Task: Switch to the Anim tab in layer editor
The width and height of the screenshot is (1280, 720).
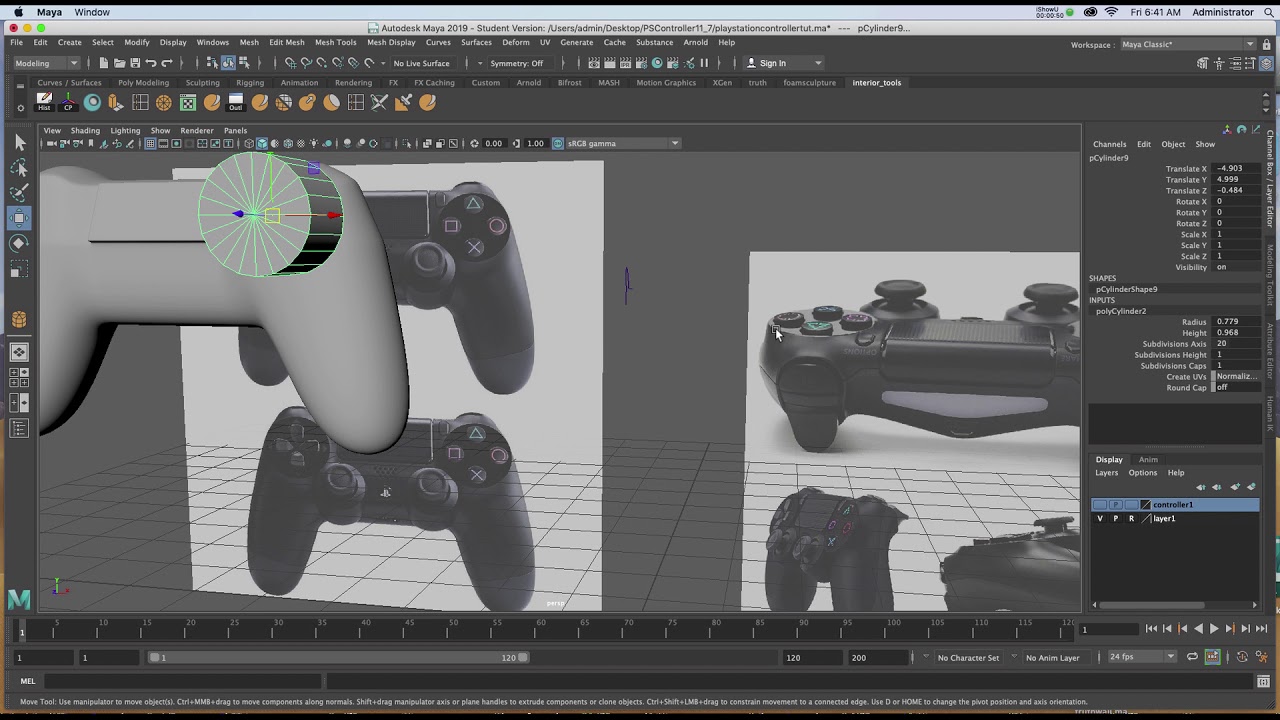Action: [1148, 459]
